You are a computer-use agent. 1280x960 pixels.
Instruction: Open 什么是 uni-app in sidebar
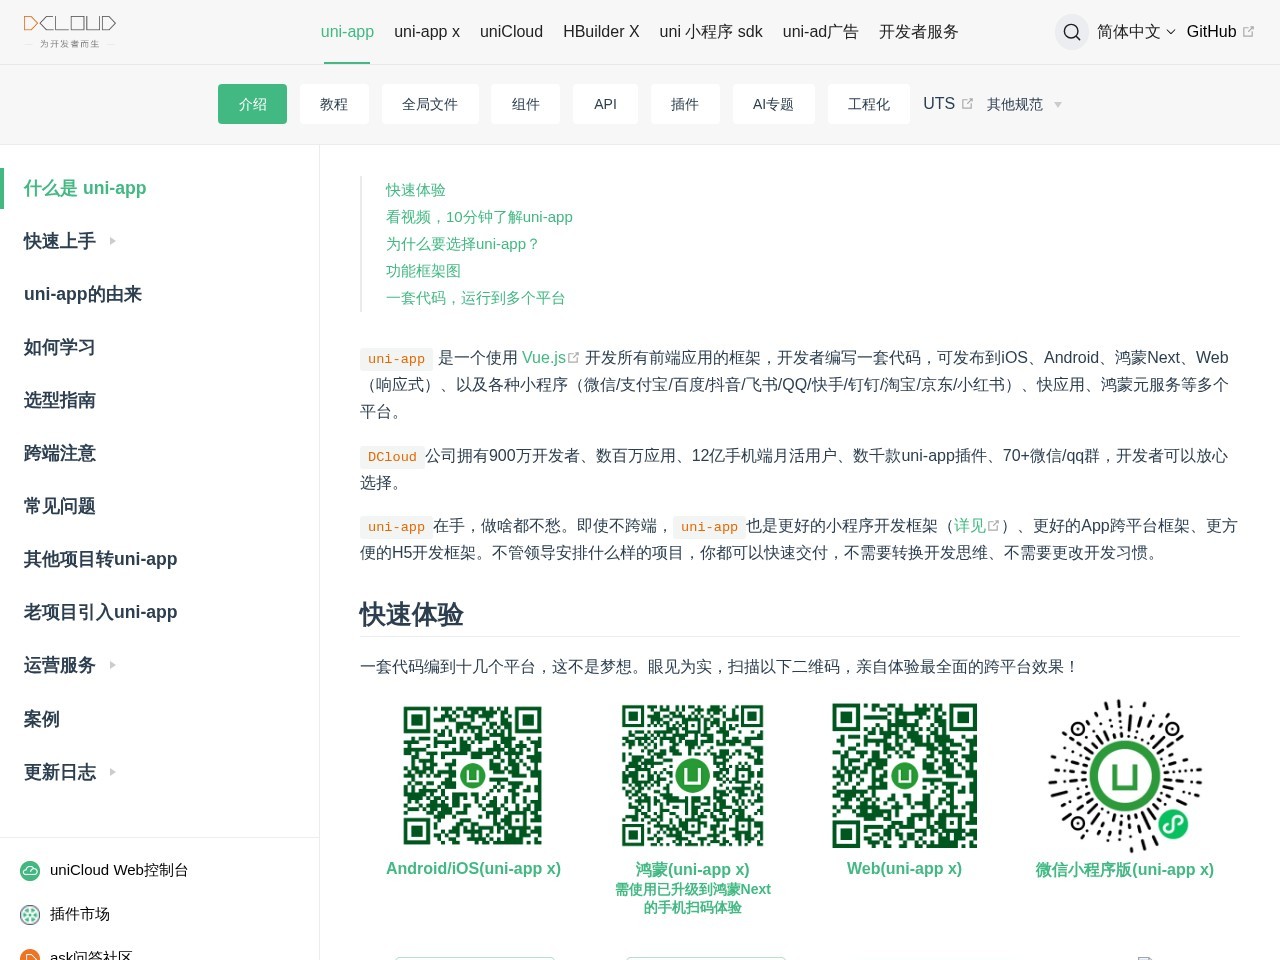(85, 188)
